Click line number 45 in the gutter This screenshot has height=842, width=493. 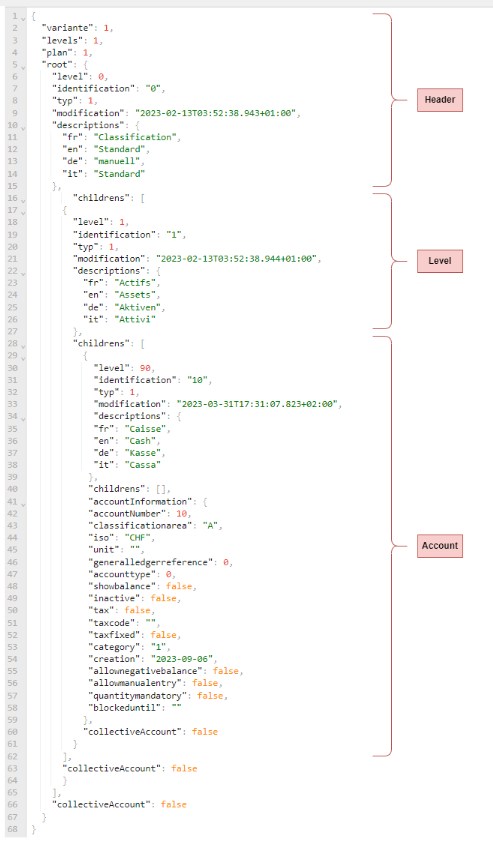coord(12,549)
